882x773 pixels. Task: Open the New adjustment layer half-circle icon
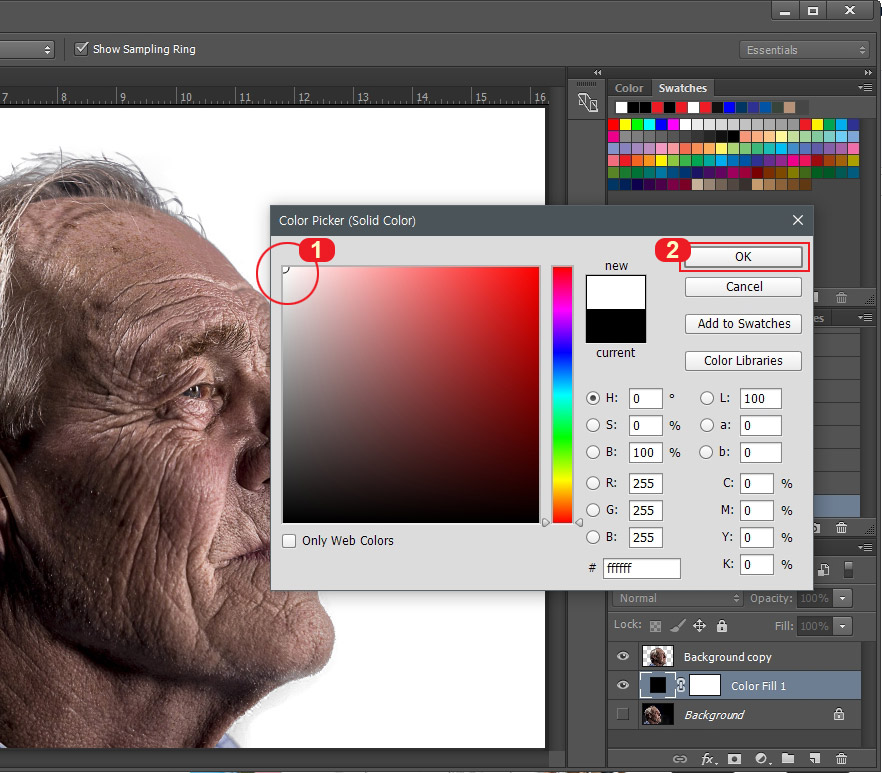click(761, 759)
